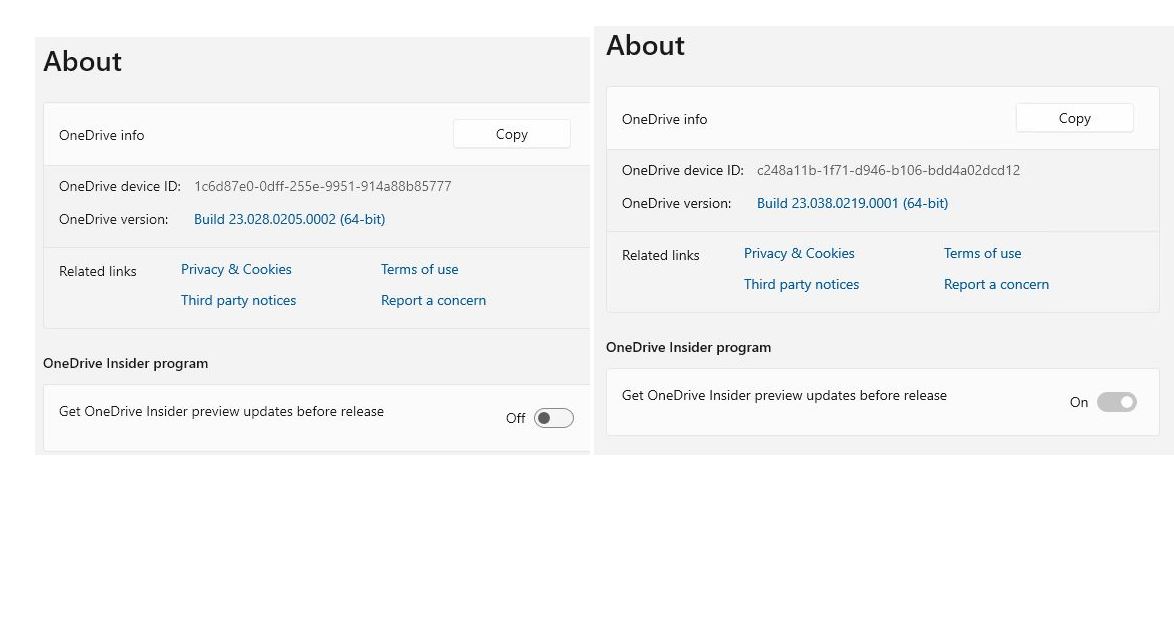Image resolution: width=1174 pixels, height=630 pixels.
Task: Click Copy beside device ID starting 1c6d87e0
Action: (511, 134)
